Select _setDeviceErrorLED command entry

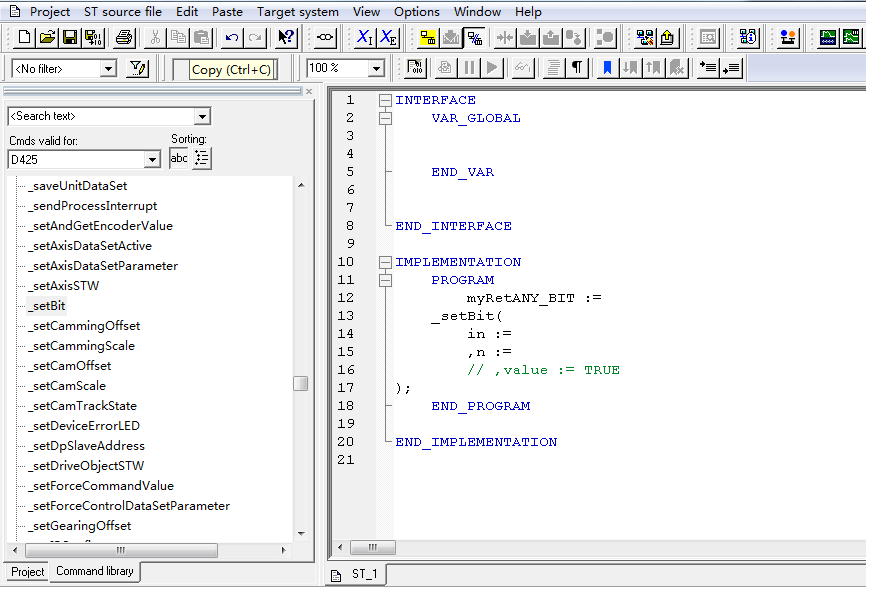[x=84, y=426]
